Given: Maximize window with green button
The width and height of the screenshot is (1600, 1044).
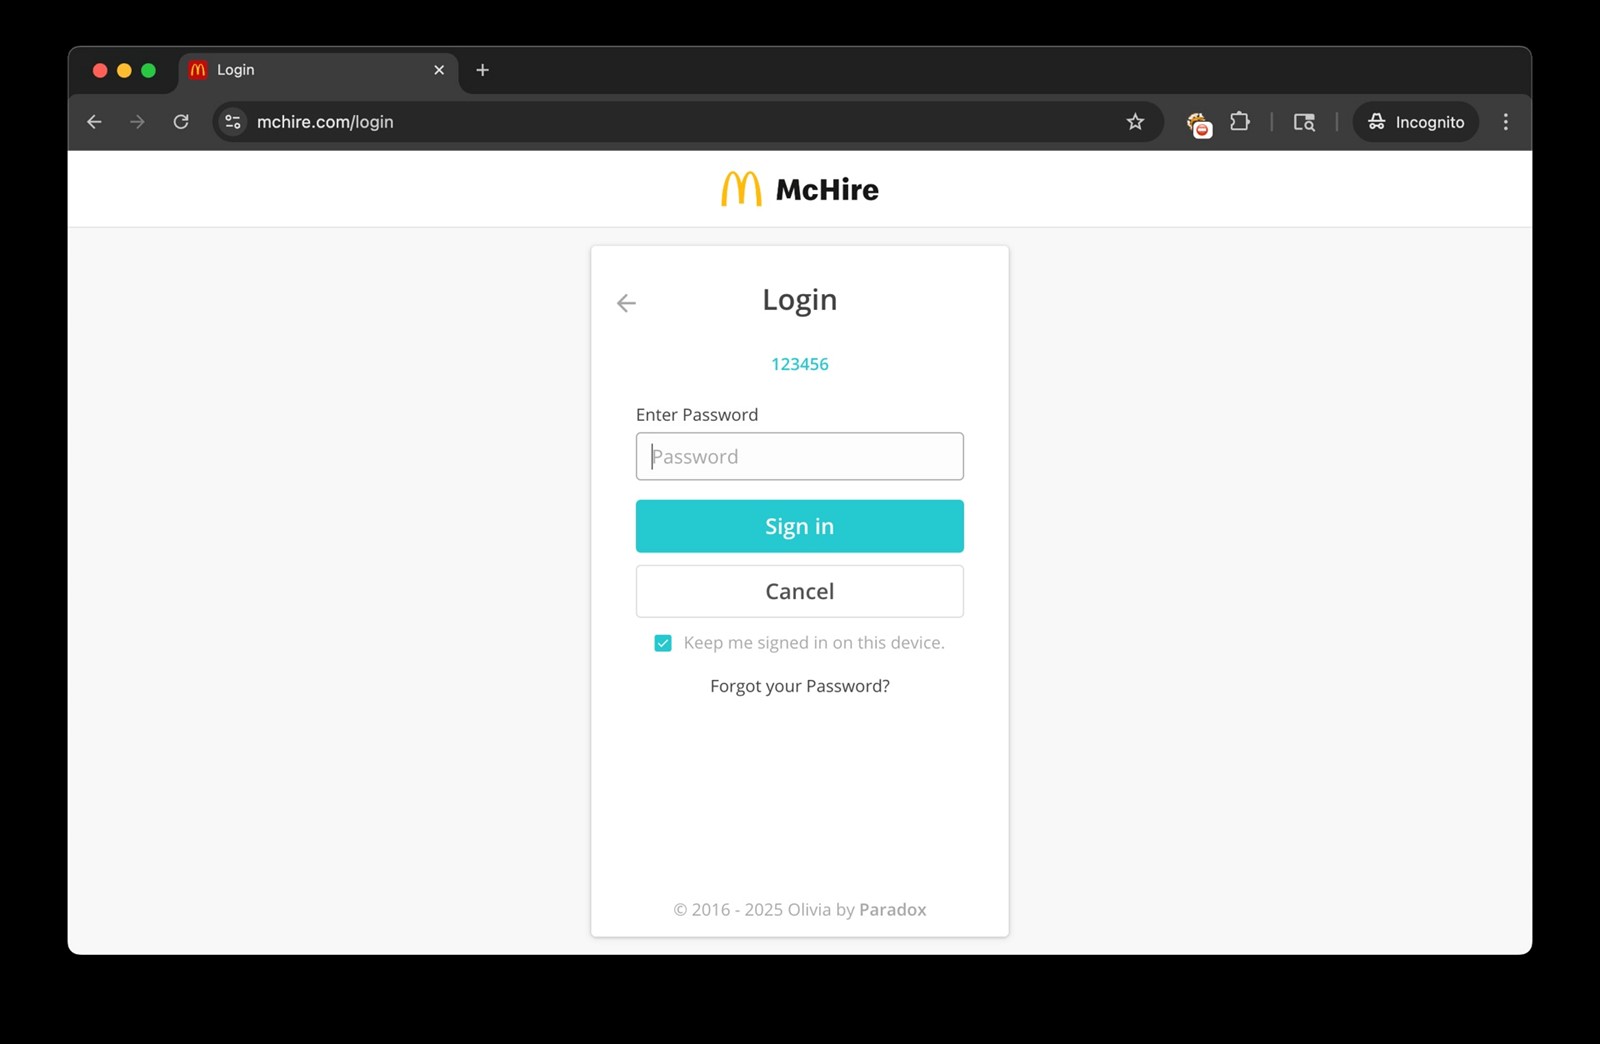Looking at the screenshot, I should point(149,70).
